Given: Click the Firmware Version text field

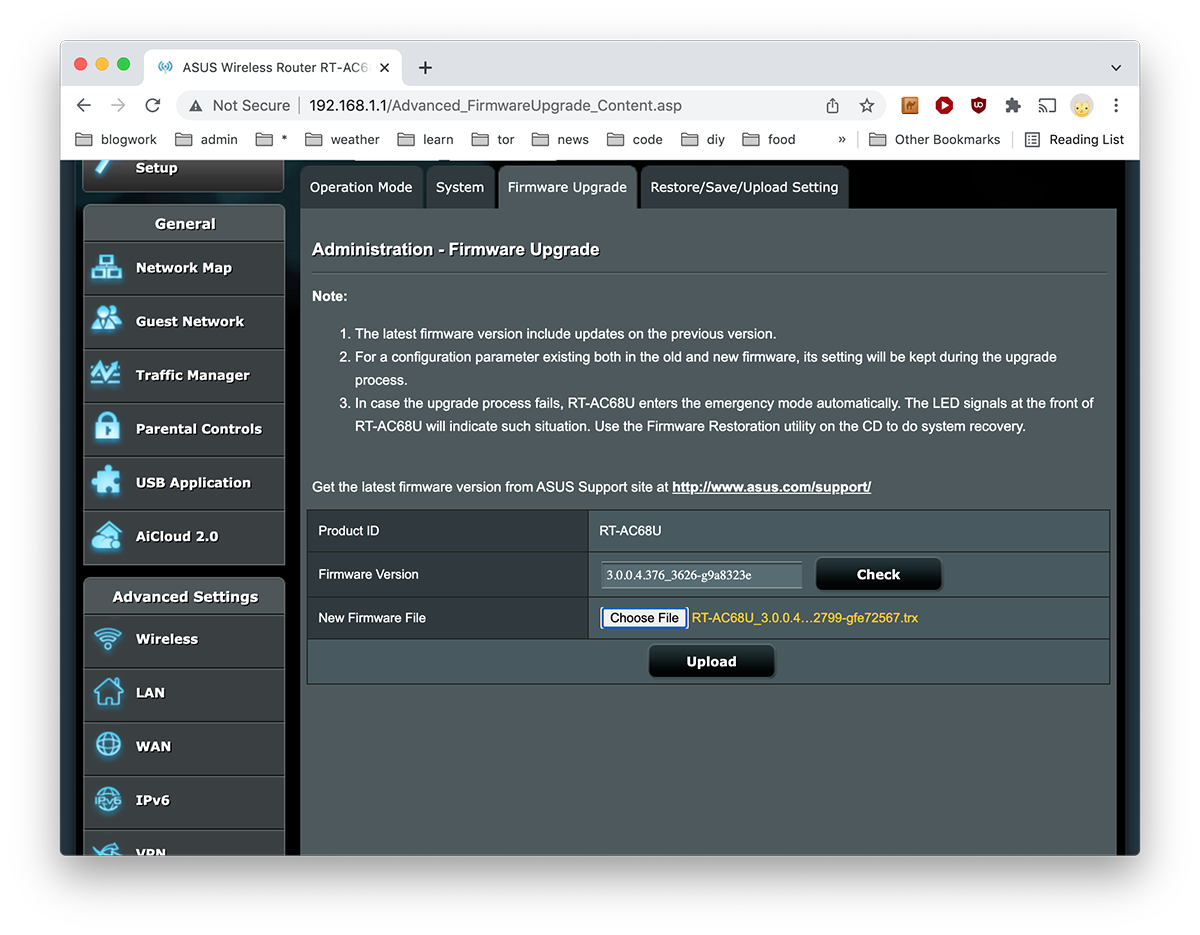Looking at the screenshot, I should 701,575.
